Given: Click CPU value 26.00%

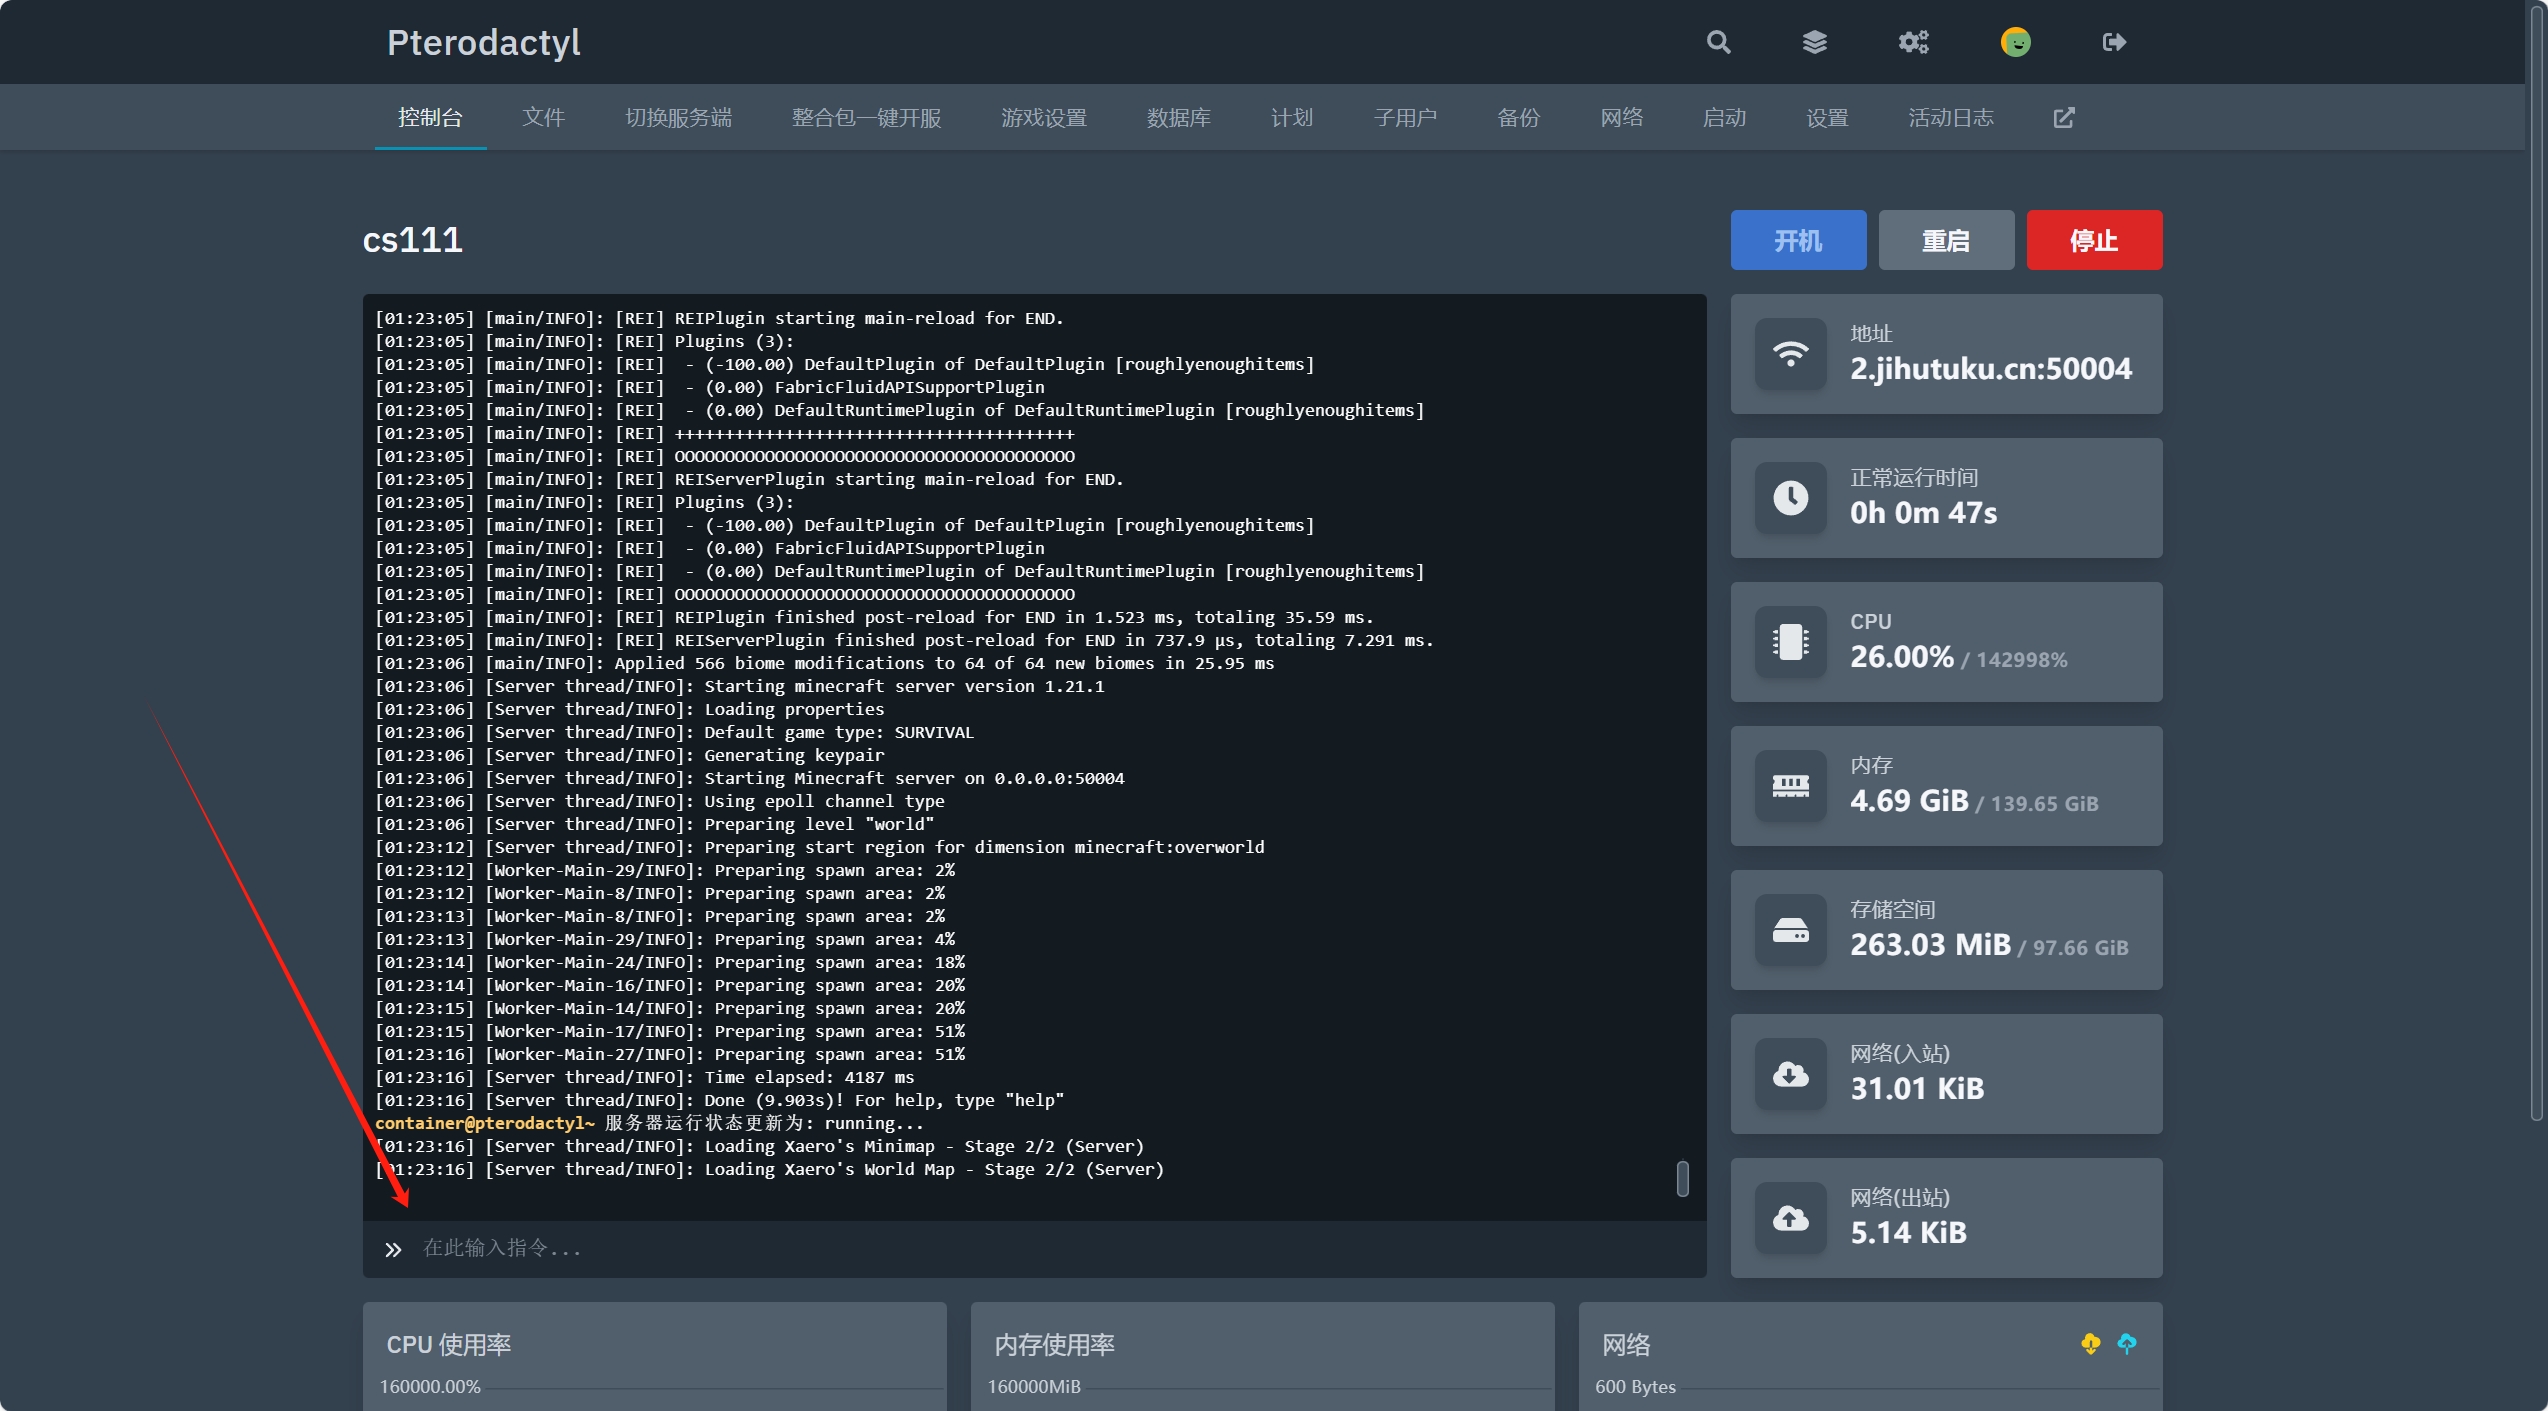Looking at the screenshot, I should pos(1901,657).
